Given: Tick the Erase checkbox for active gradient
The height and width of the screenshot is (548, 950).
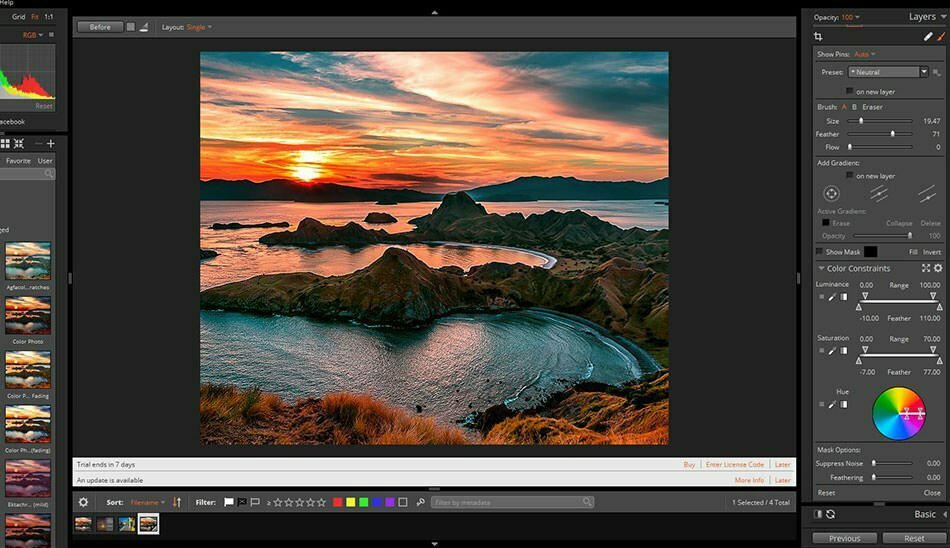Looking at the screenshot, I should (824, 223).
